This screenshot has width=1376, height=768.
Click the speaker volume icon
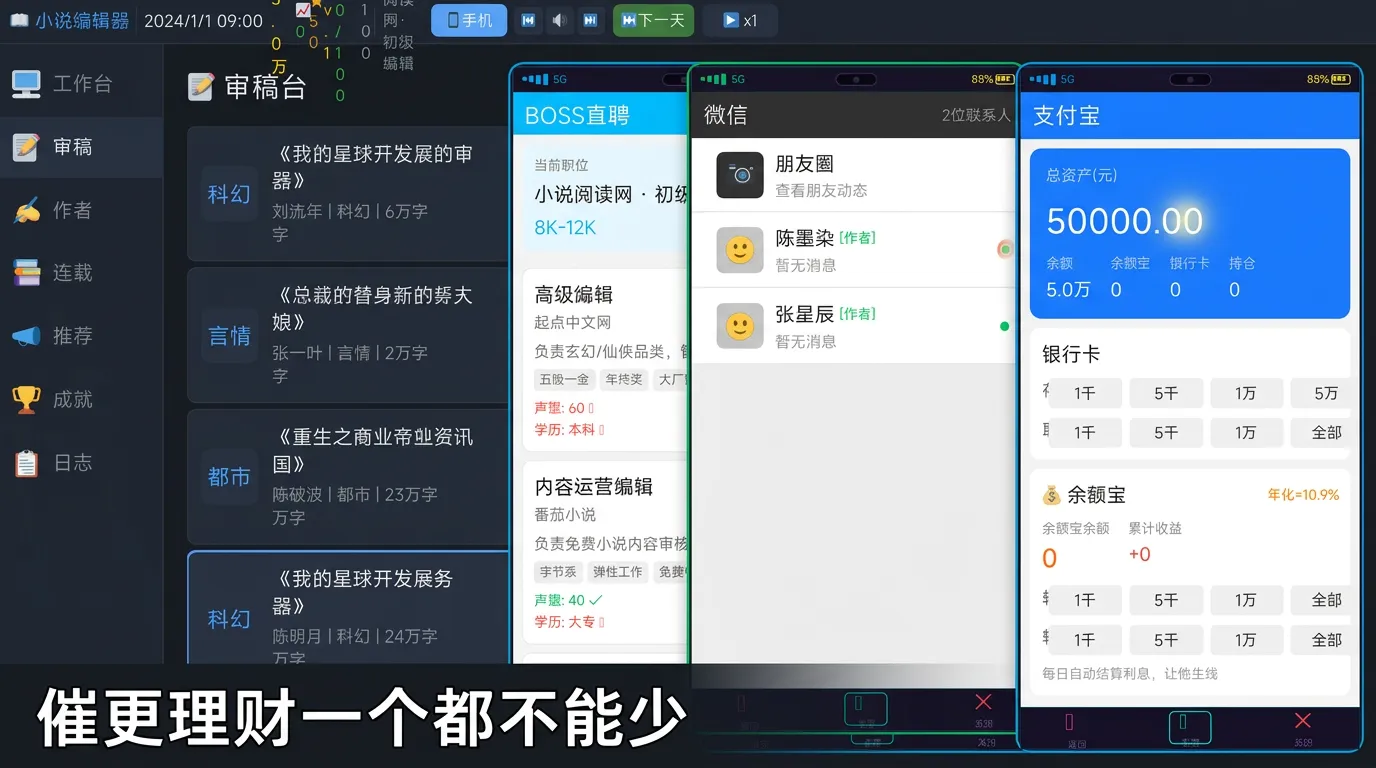tap(559, 20)
